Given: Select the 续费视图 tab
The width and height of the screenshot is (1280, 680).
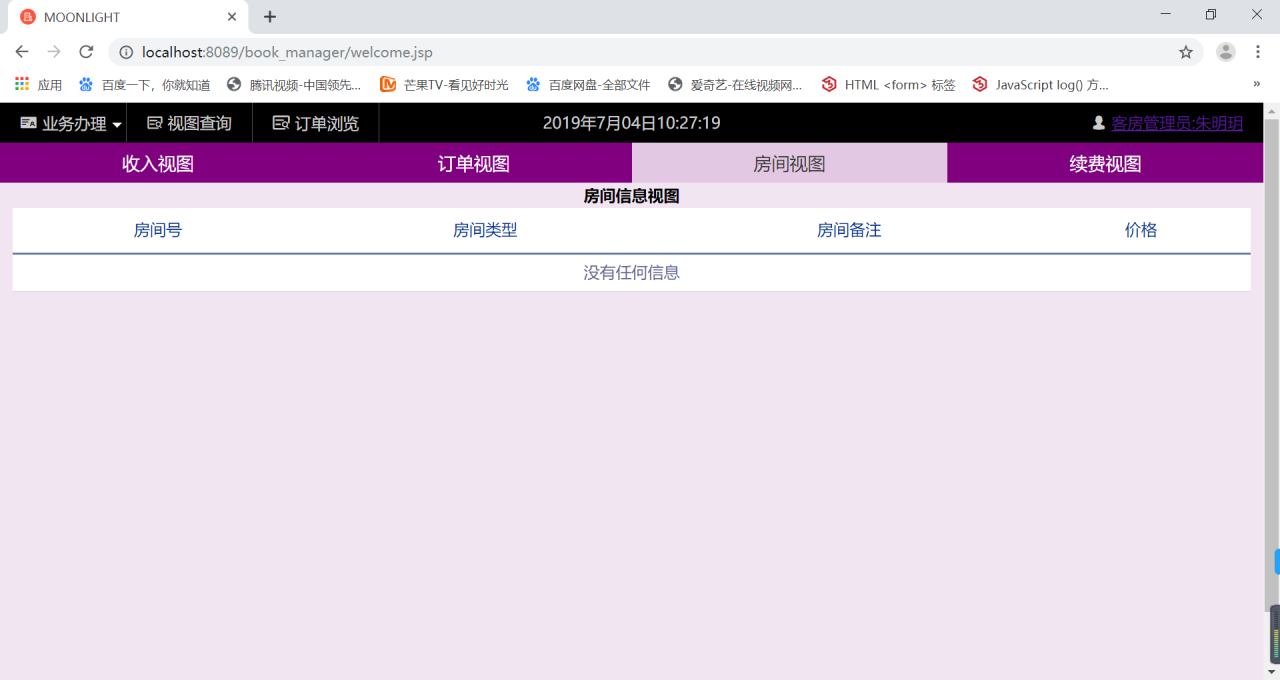Looking at the screenshot, I should (x=1105, y=163).
